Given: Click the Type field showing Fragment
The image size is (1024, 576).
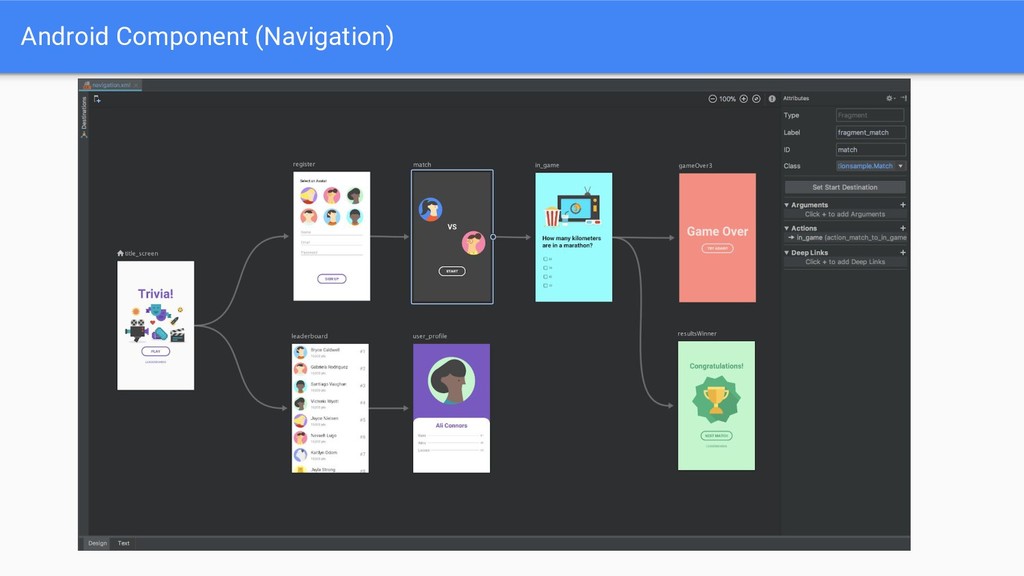Looking at the screenshot, I should coord(870,116).
